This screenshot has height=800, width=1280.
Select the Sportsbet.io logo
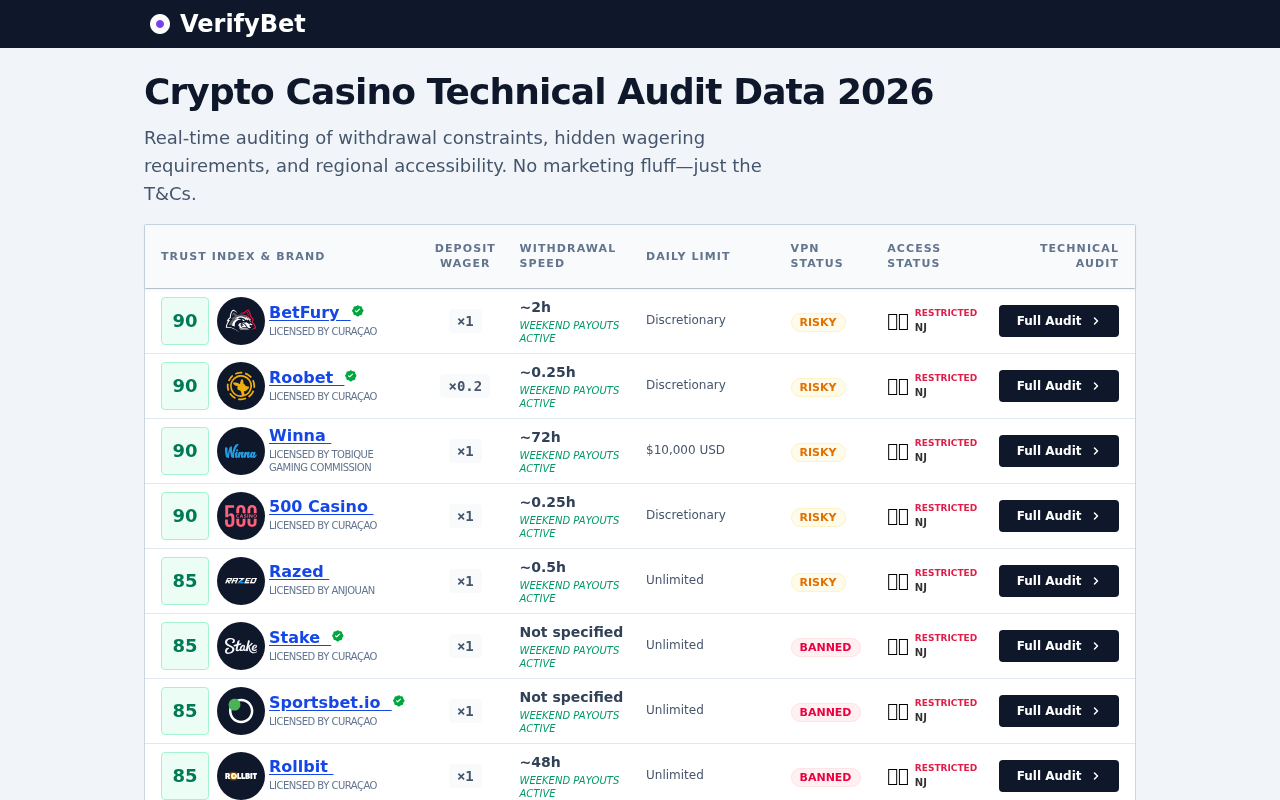click(241, 711)
